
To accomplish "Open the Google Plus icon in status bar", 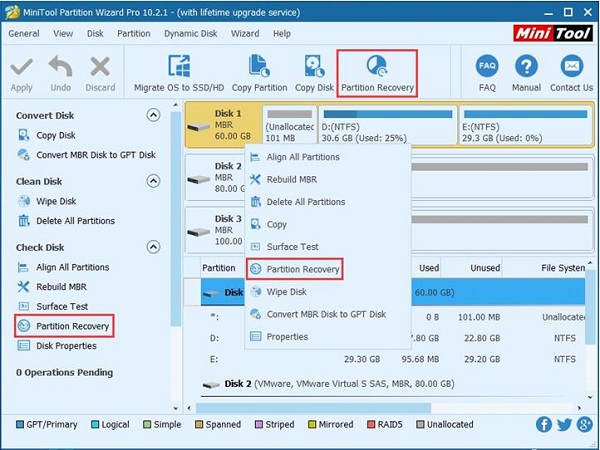I will [x=584, y=424].
